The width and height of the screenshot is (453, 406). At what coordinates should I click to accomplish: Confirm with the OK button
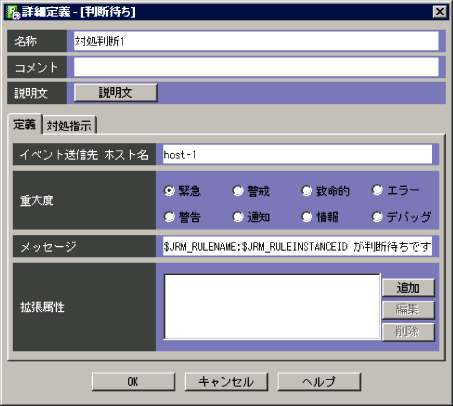tap(133, 382)
